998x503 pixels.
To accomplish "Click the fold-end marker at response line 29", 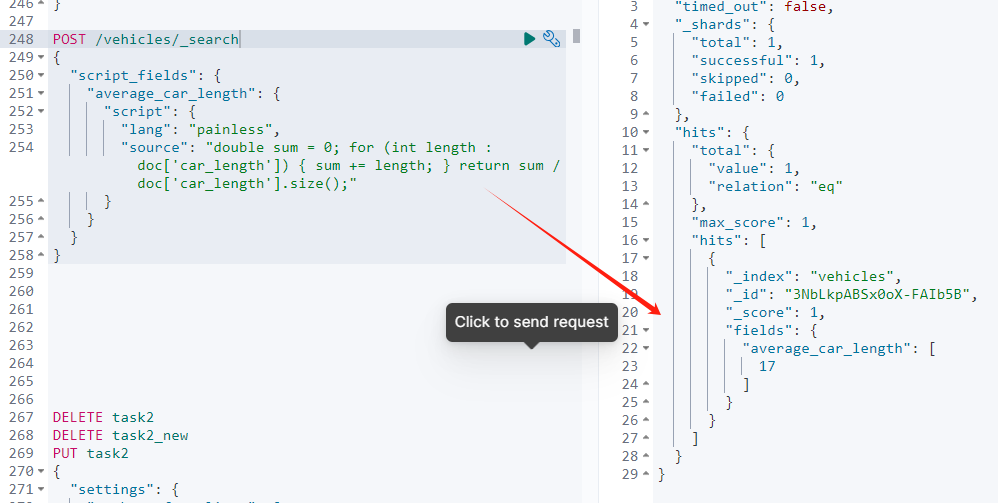I will click(646, 474).
